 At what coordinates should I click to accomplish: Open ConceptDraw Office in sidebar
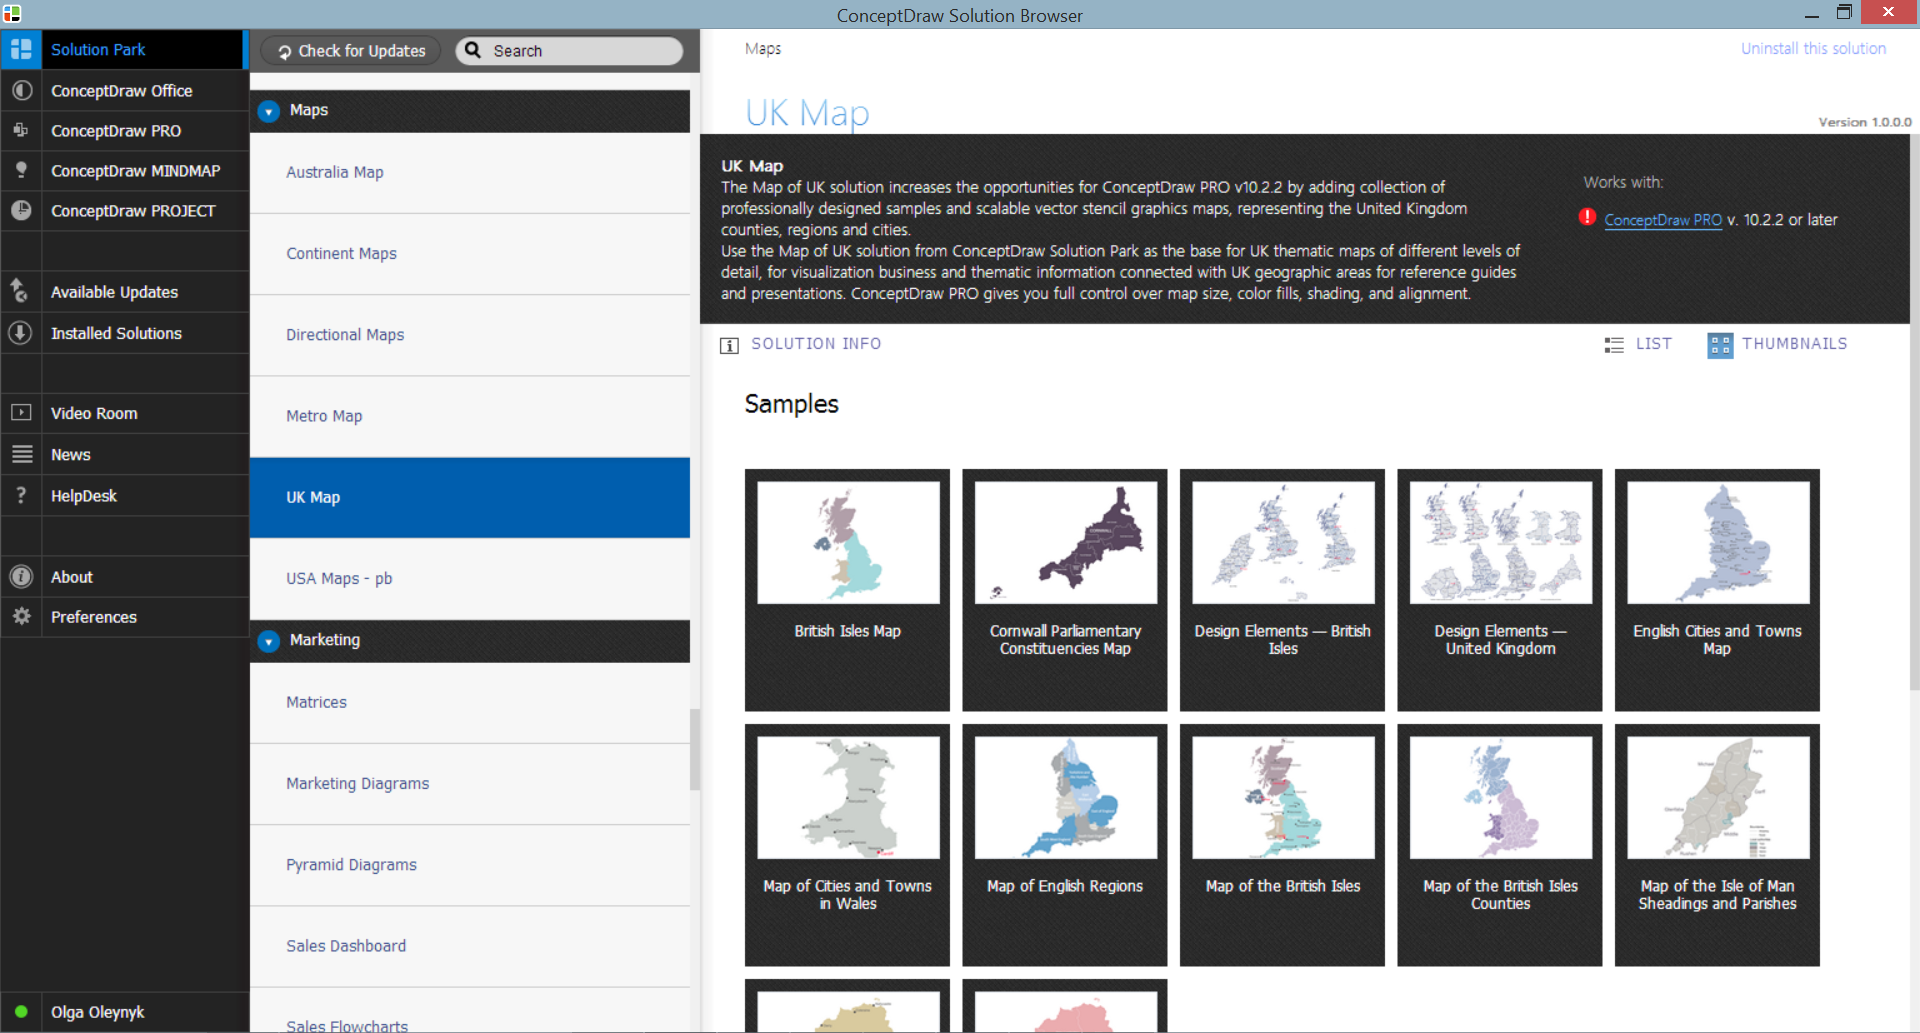pos(125,90)
